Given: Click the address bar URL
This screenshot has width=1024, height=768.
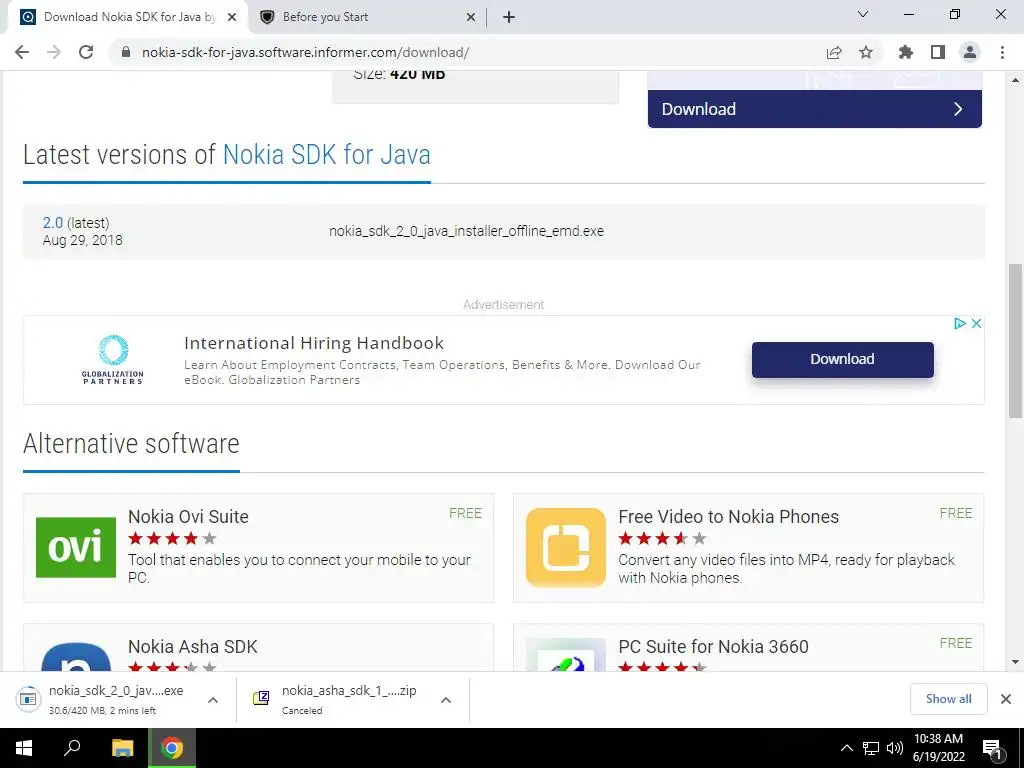Looking at the screenshot, I should point(305,52).
